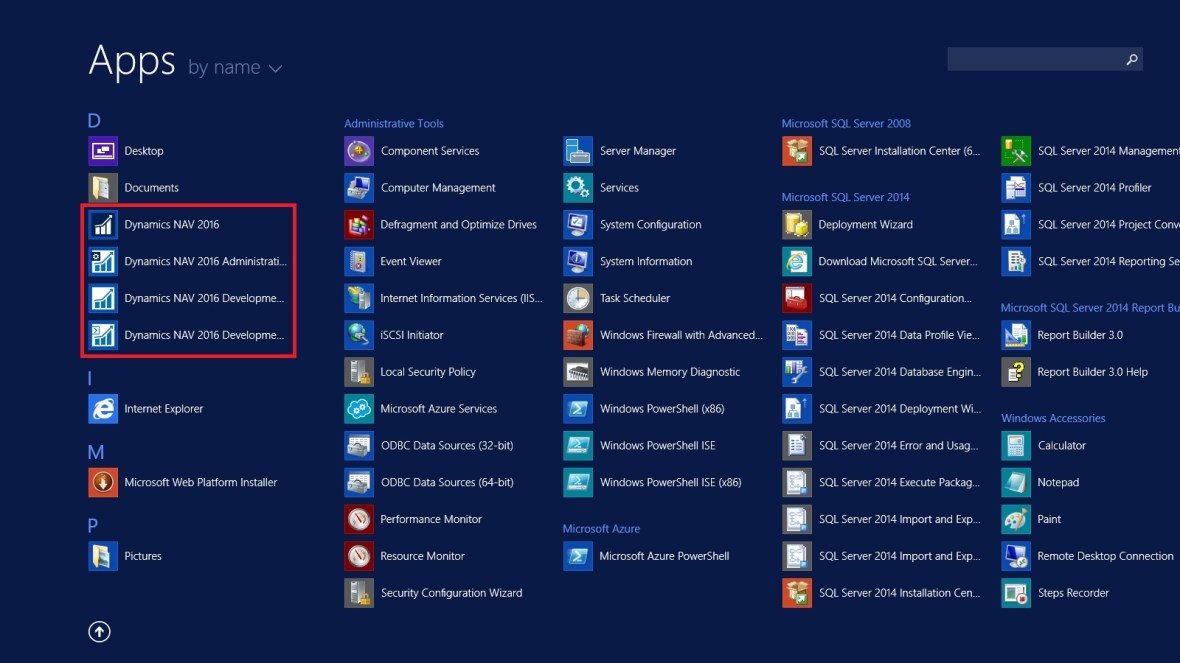This screenshot has width=1180, height=663.
Task: Launch Microsoft Azure PowerShell icon
Action: tap(578, 556)
